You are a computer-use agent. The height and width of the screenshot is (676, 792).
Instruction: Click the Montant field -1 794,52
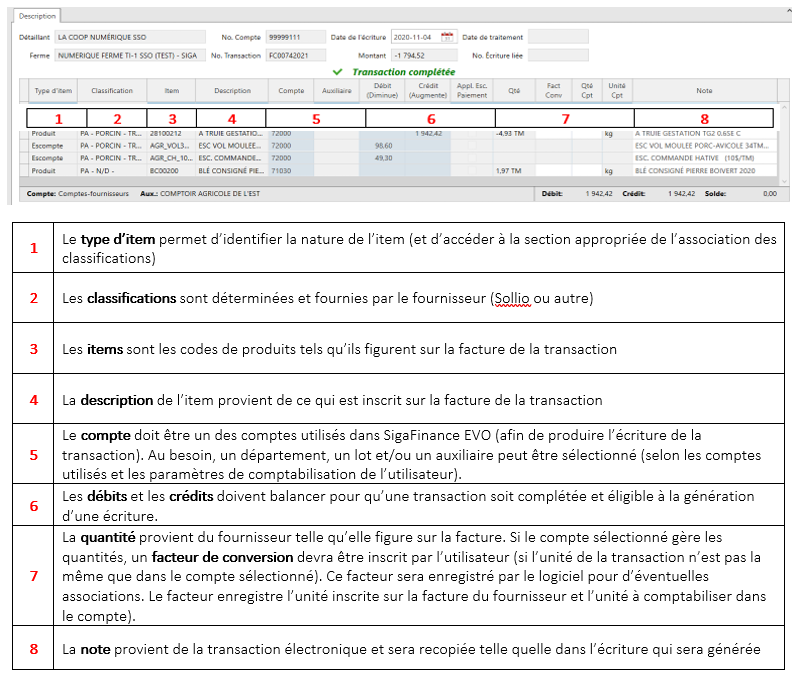point(424,55)
